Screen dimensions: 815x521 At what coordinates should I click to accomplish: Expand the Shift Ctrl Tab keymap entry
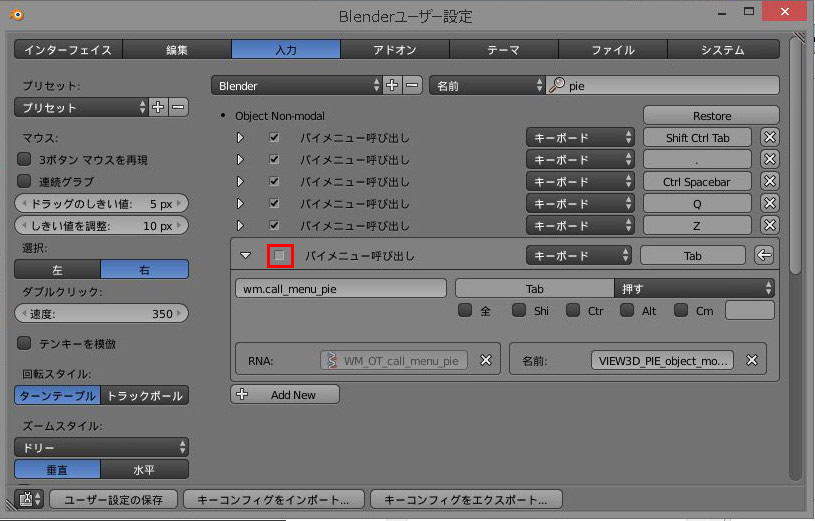click(240, 137)
